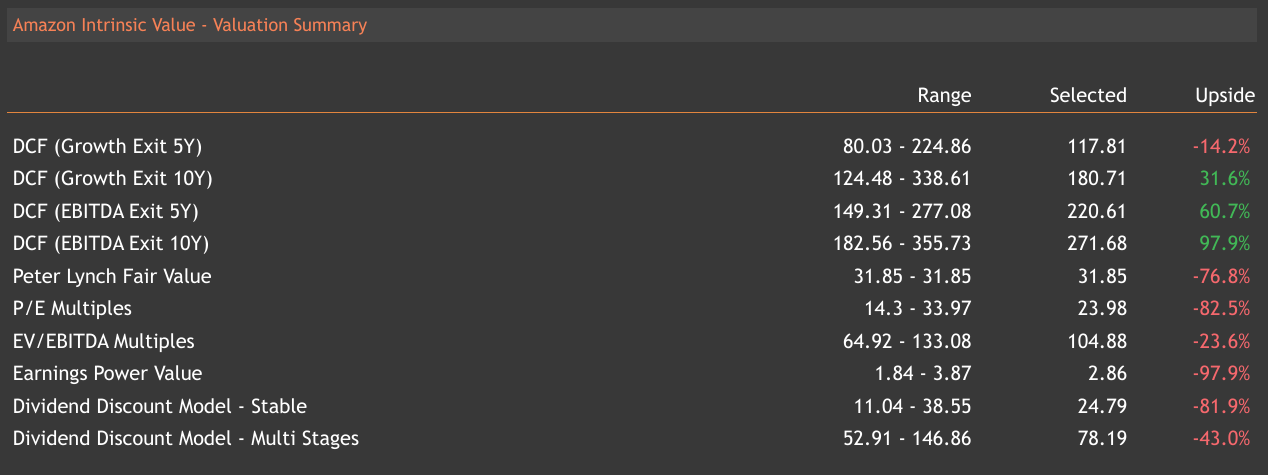This screenshot has height=475, width=1268.
Task: Click the Range column header
Action: point(944,96)
